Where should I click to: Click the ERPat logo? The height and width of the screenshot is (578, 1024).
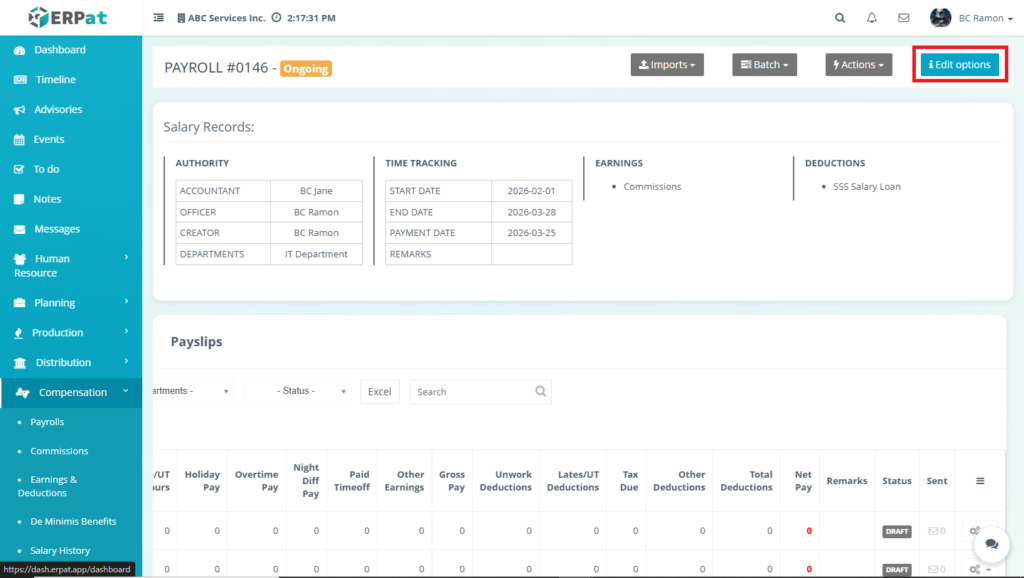coord(70,17)
